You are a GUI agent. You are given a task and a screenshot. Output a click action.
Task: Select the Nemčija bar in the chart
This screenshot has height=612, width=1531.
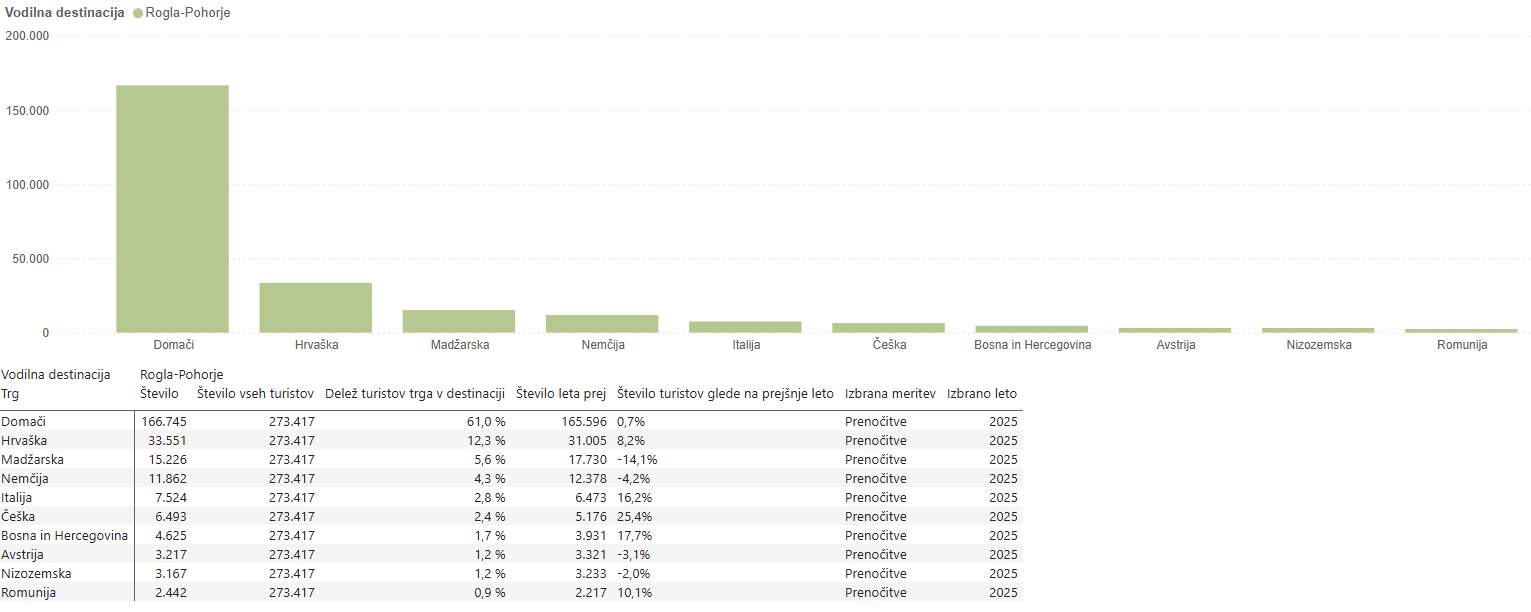click(x=602, y=324)
